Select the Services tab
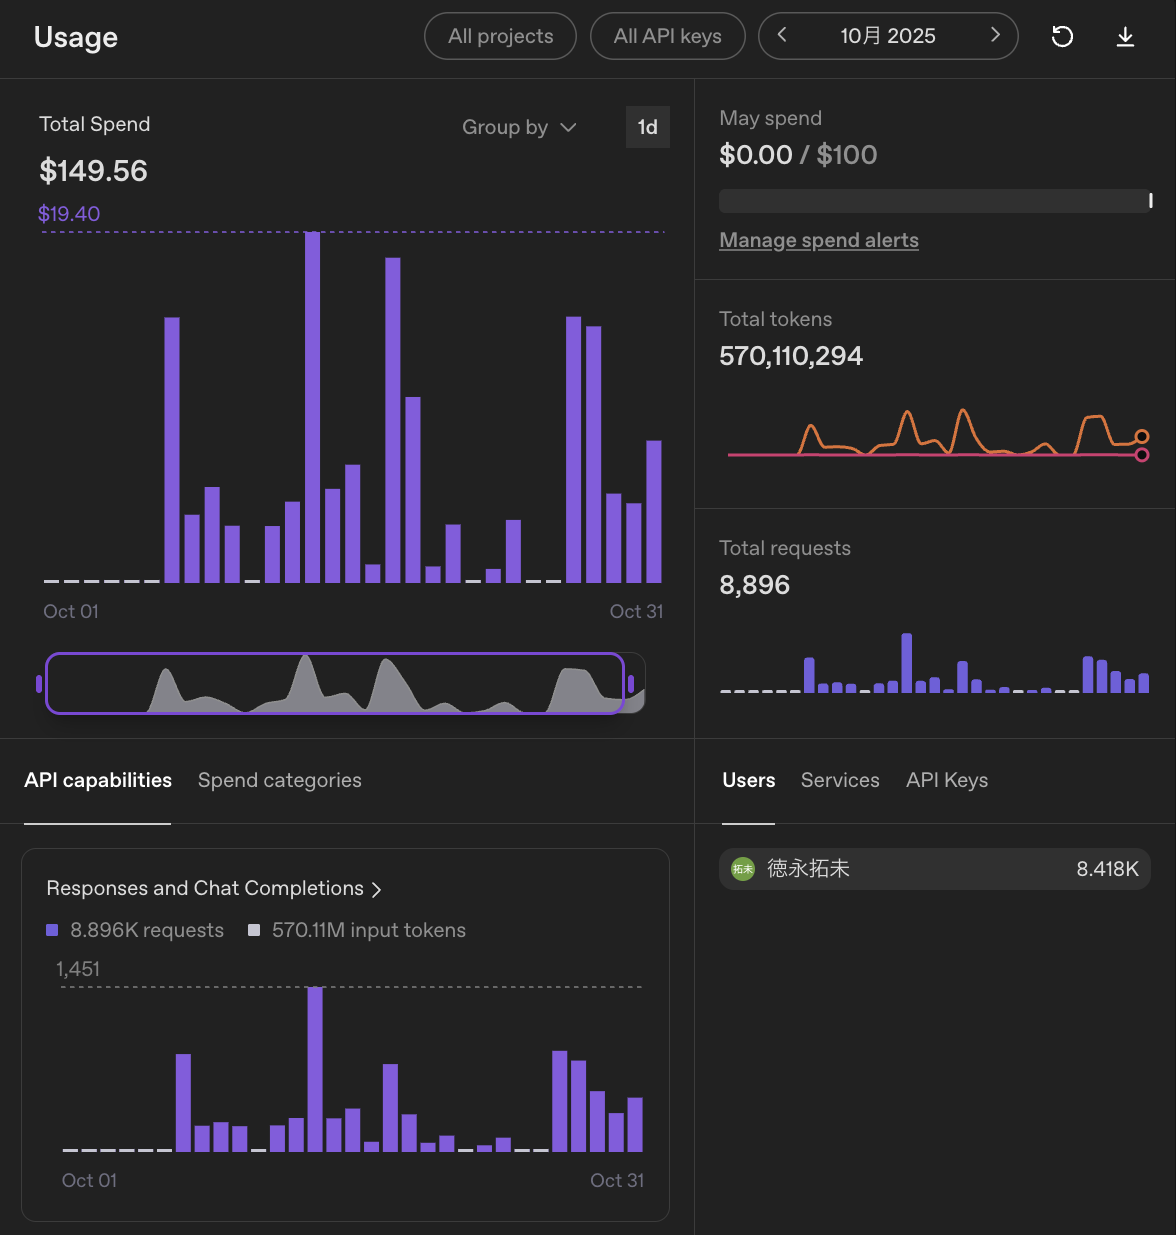Image resolution: width=1176 pixels, height=1235 pixels. click(840, 780)
